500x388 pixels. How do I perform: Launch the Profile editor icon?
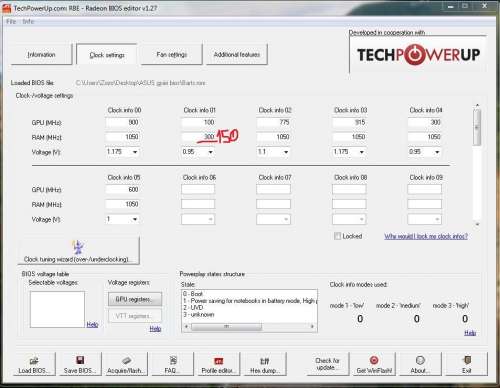pyautogui.click(x=219, y=361)
